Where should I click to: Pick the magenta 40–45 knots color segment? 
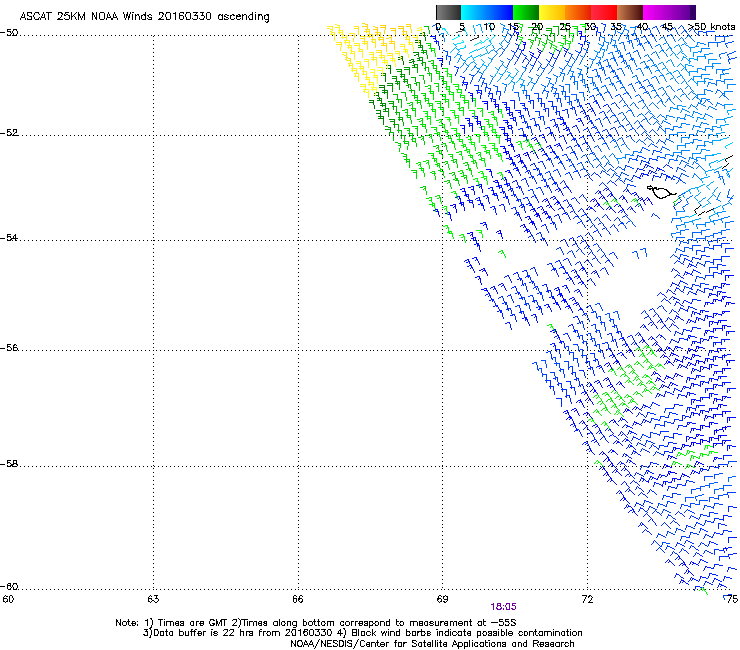[x=656, y=12]
